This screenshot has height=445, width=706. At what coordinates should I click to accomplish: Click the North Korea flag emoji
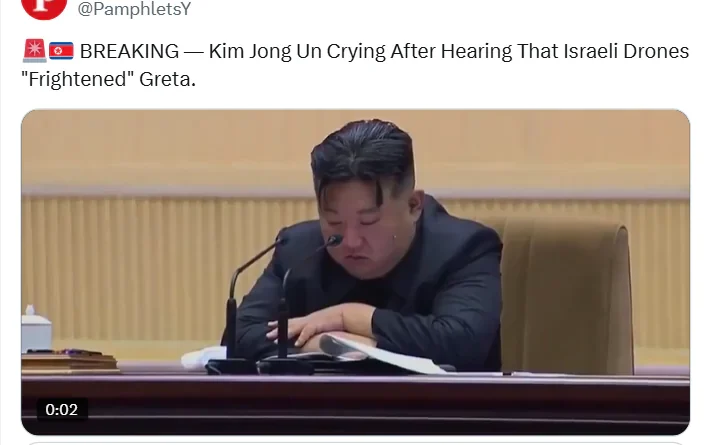61,51
